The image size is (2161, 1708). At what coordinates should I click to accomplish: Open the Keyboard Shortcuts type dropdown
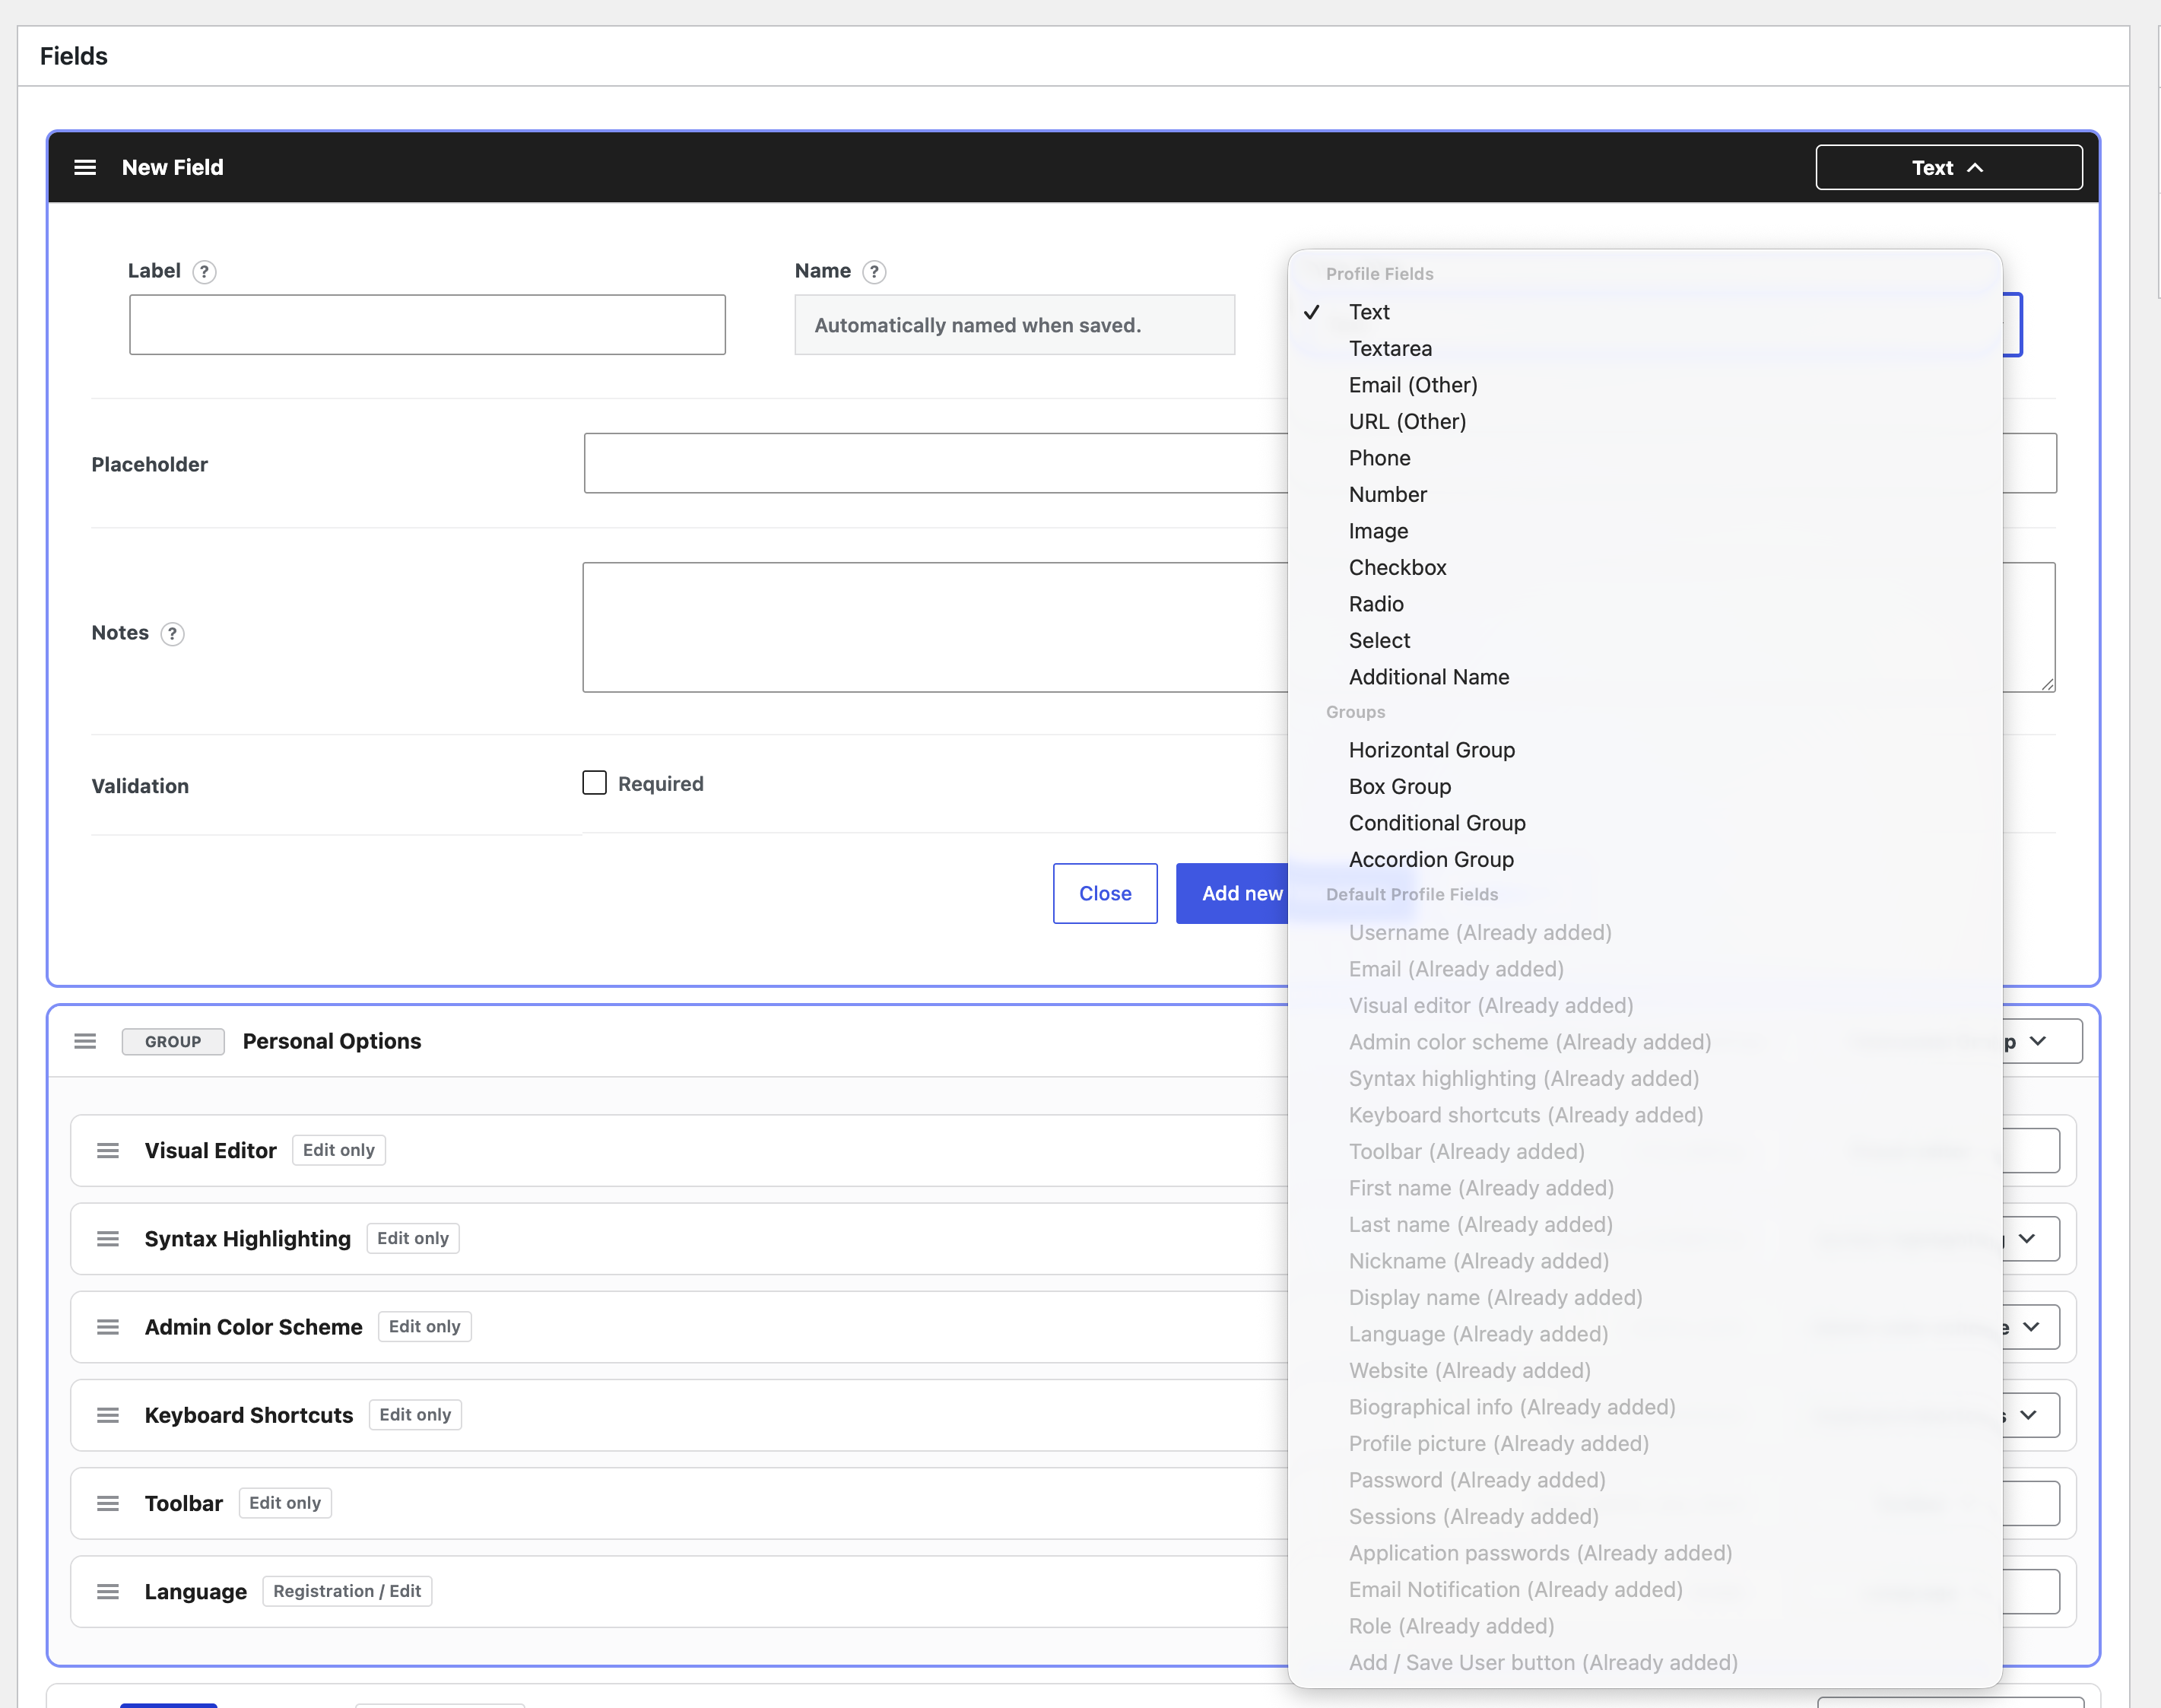point(2030,1415)
